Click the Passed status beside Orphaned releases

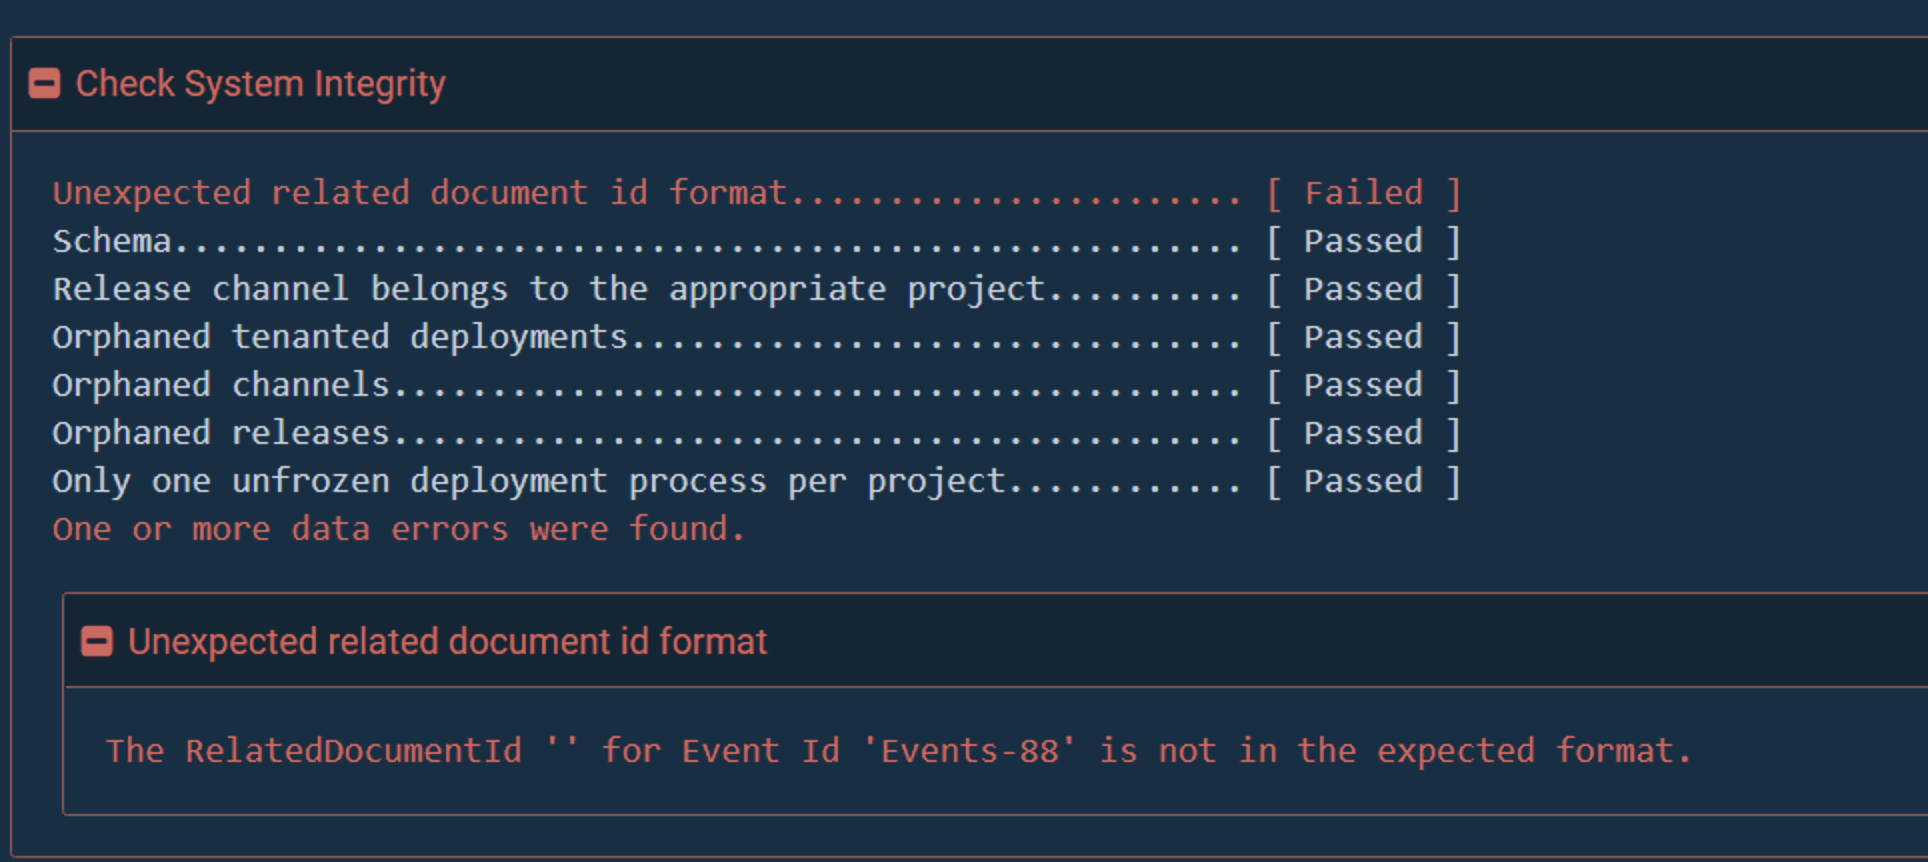point(1362,432)
